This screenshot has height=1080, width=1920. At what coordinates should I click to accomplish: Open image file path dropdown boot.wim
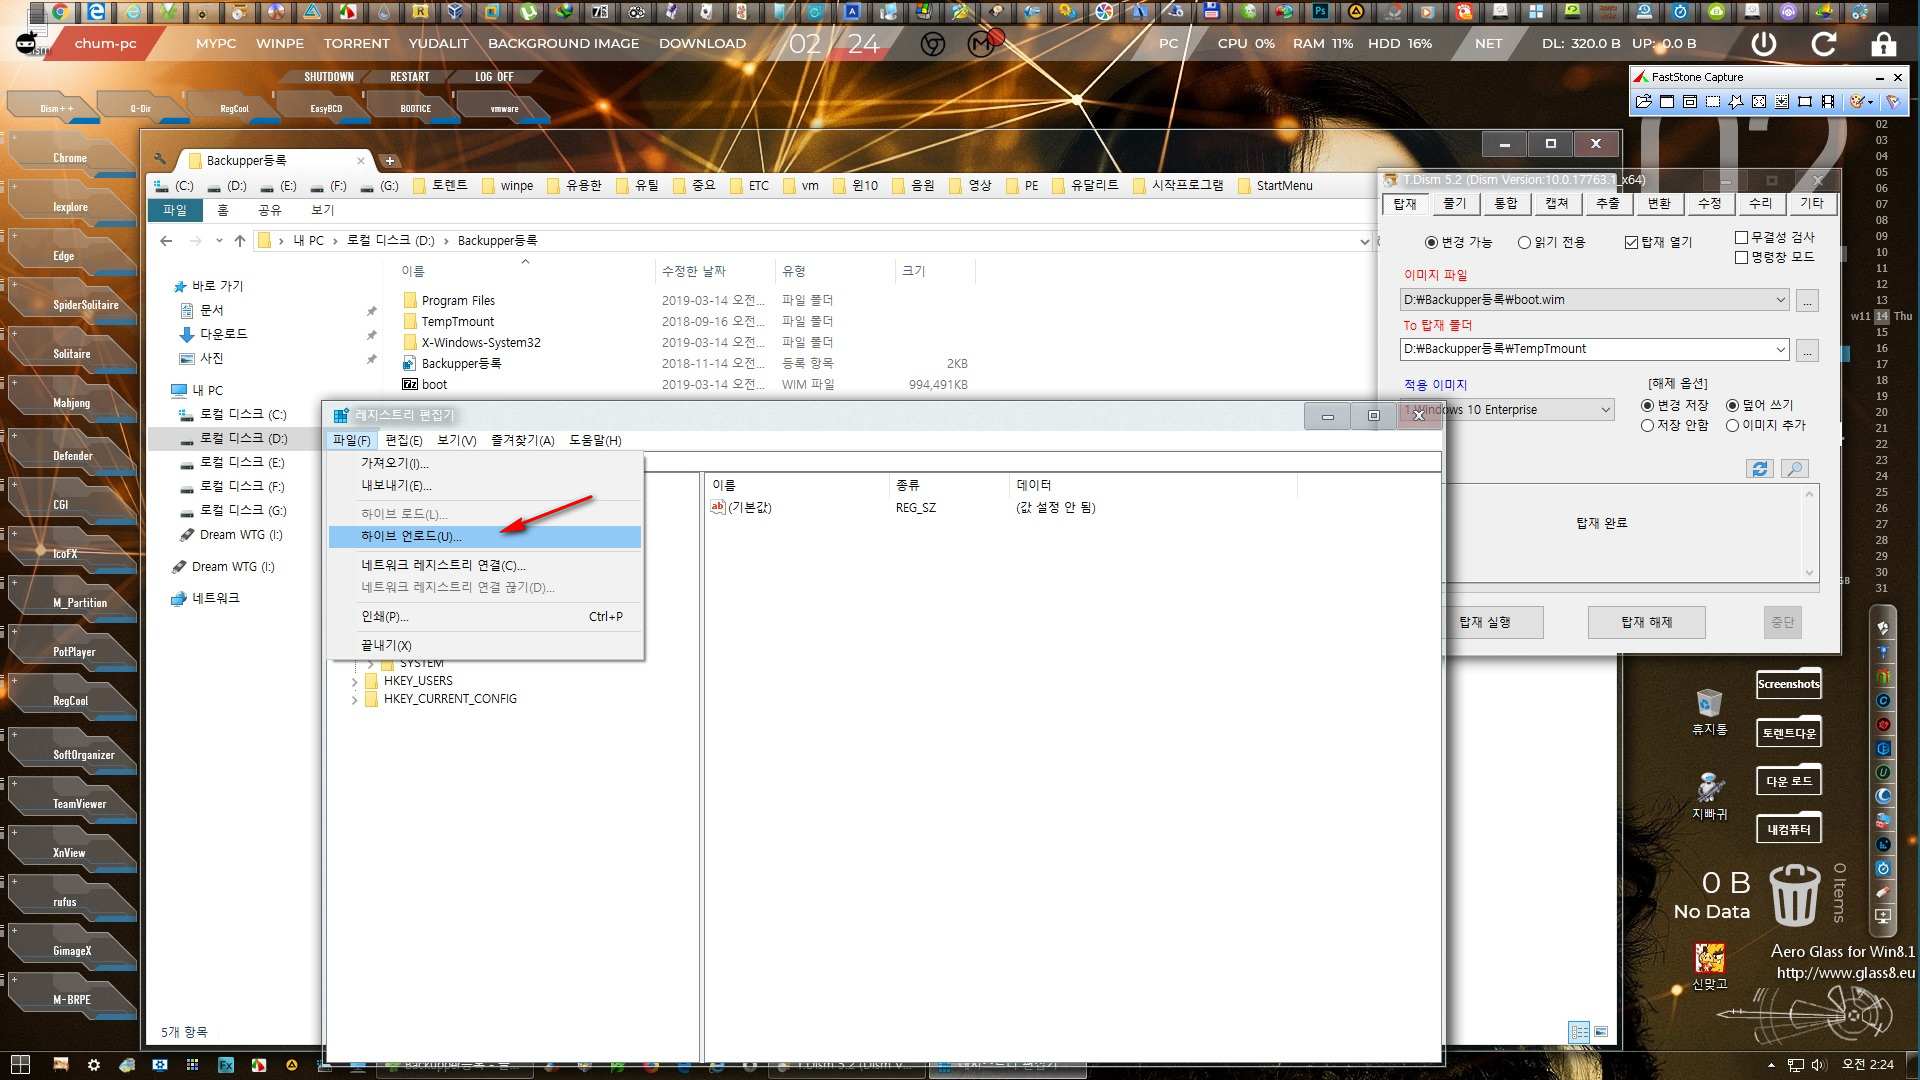(x=1780, y=300)
